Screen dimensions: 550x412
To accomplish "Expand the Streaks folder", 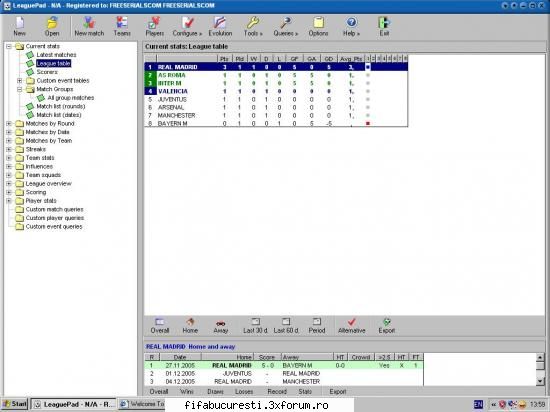I will coord(9,149).
